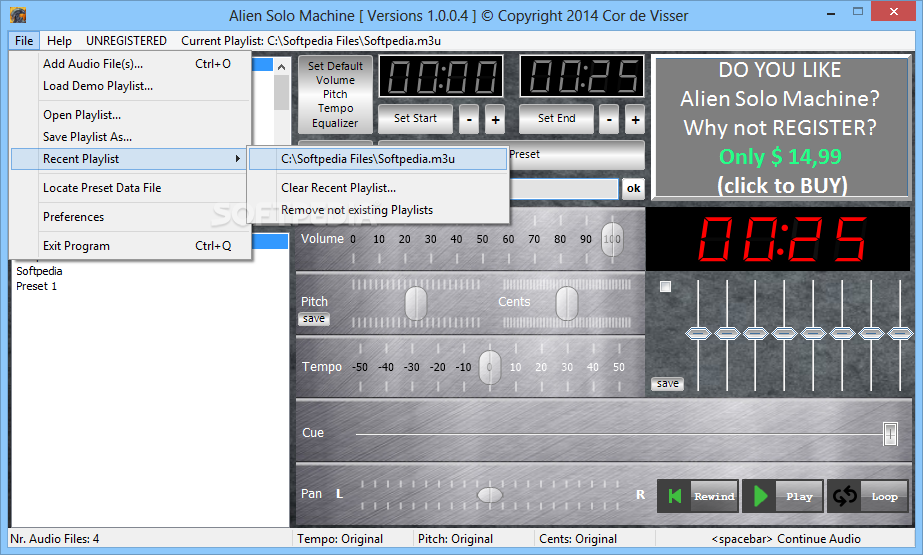Select Save Playlist As... entry
Image resolution: width=923 pixels, height=555 pixels.
pos(131,137)
